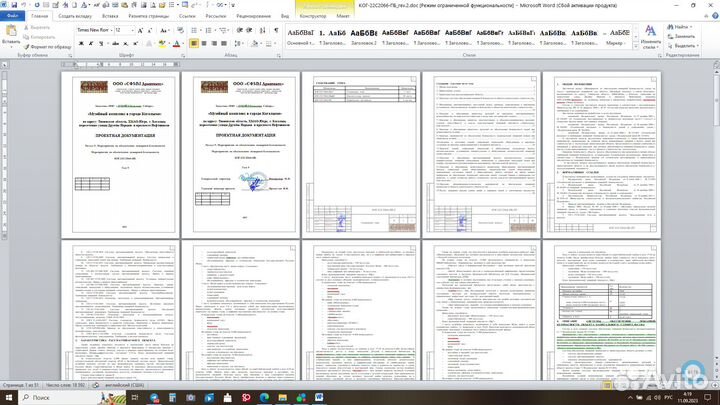720x405 pixels.
Task: Open Times New Roman font dropdown
Action: click(x=111, y=30)
